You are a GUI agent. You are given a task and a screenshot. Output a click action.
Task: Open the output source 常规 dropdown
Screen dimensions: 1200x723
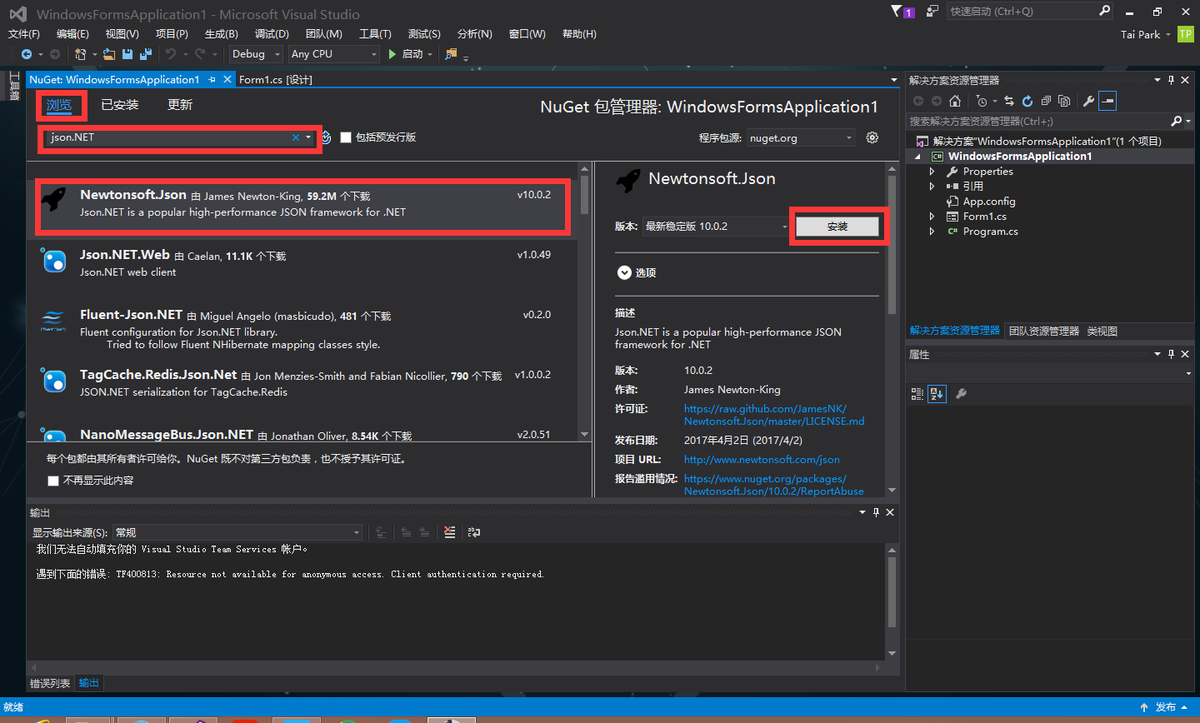[237, 532]
